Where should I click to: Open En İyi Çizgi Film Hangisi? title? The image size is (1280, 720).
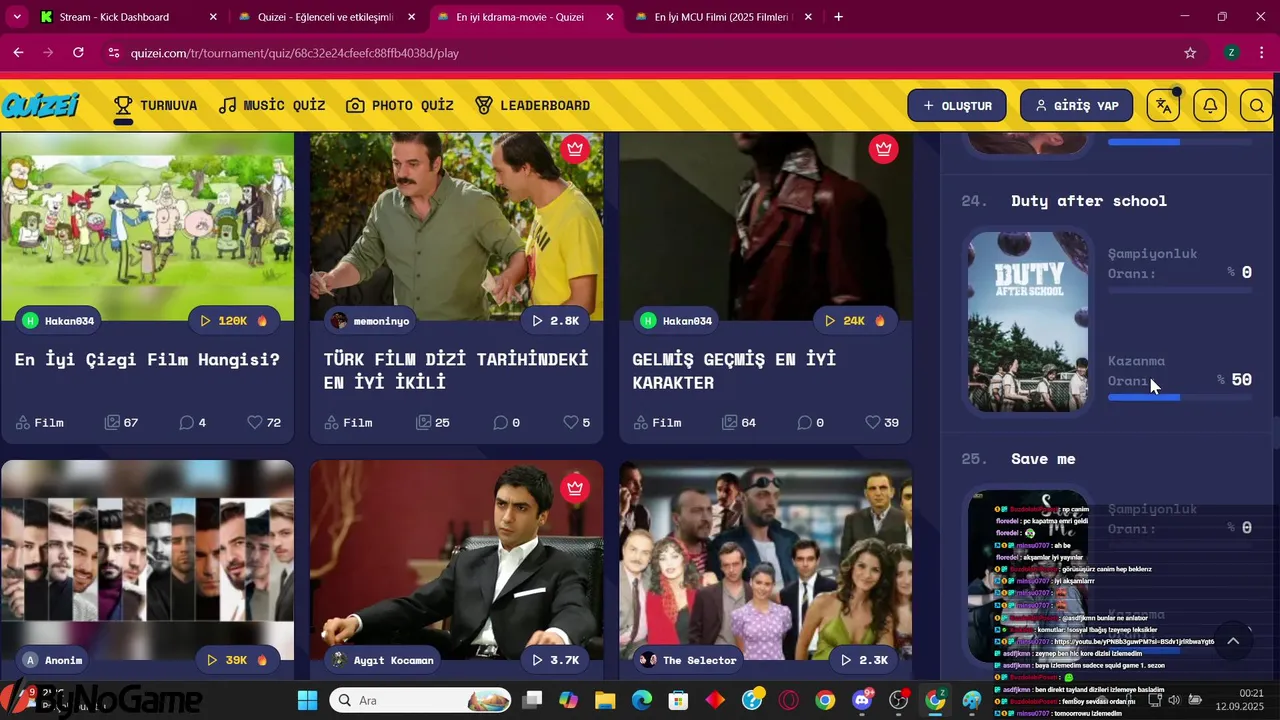coord(147,360)
